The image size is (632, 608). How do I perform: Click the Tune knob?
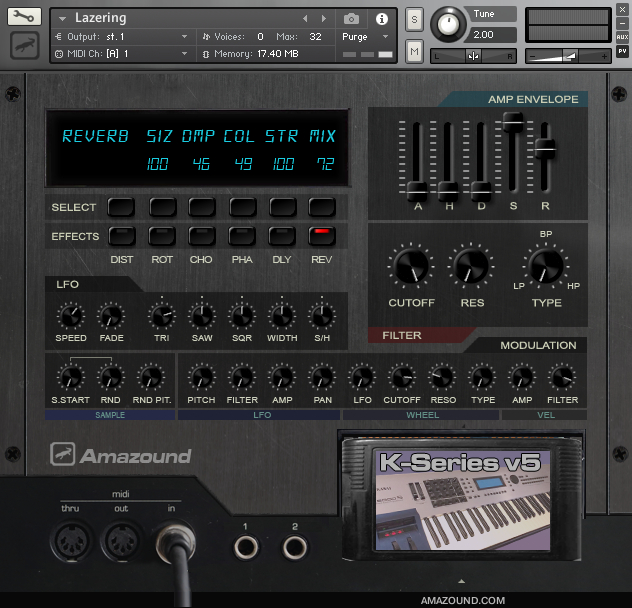coord(448,24)
